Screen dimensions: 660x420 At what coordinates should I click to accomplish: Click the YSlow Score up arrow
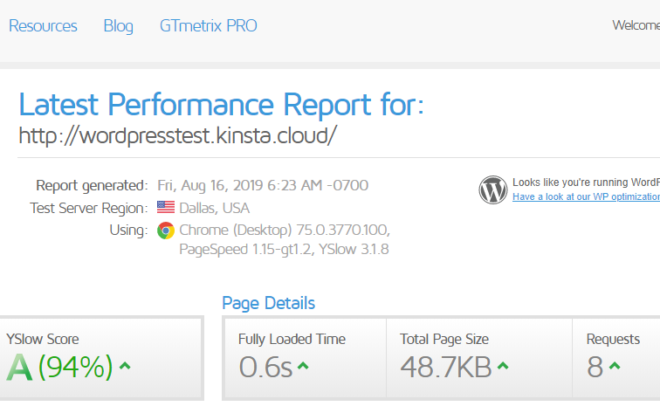click(x=125, y=366)
